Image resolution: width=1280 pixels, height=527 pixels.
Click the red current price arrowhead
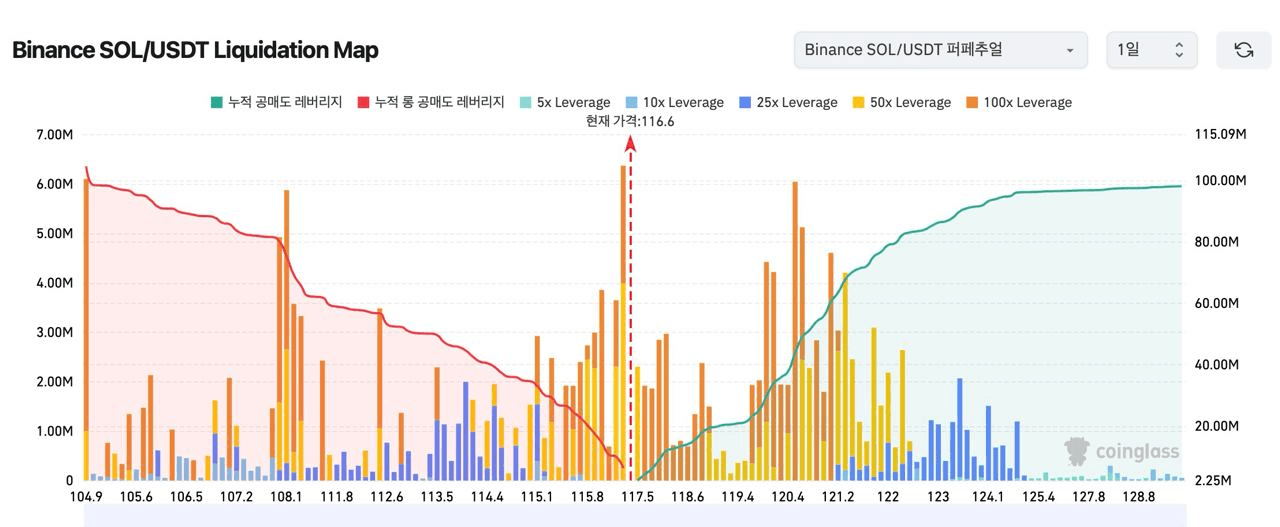click(x=630, y=144)
